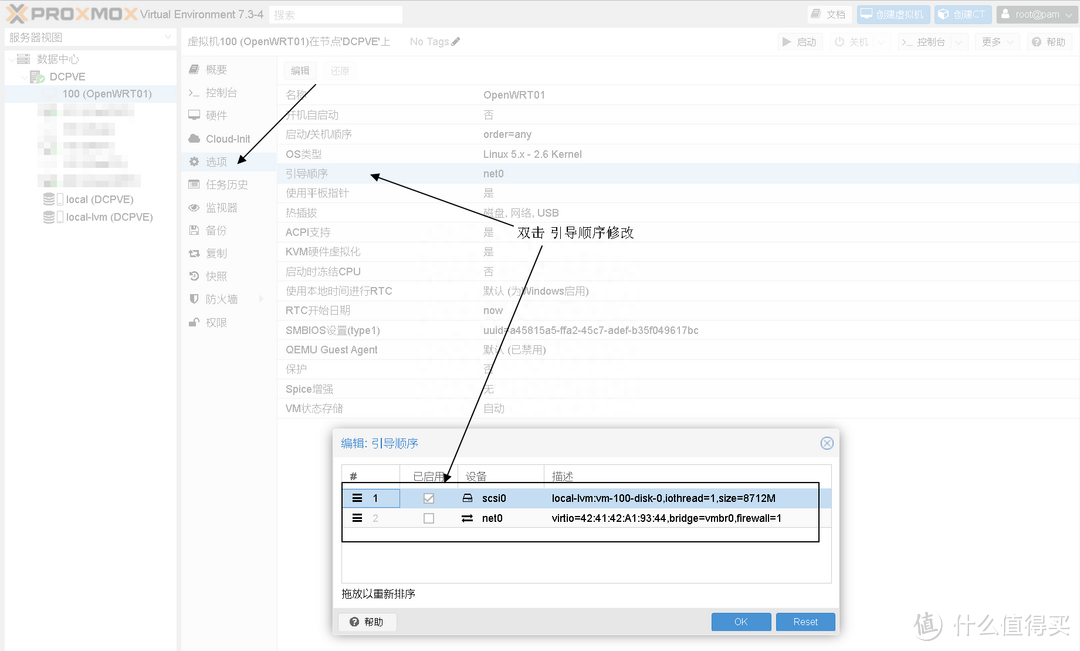Click the 描述 column header
Screen dimensions: 1080x651
(687, 476)
